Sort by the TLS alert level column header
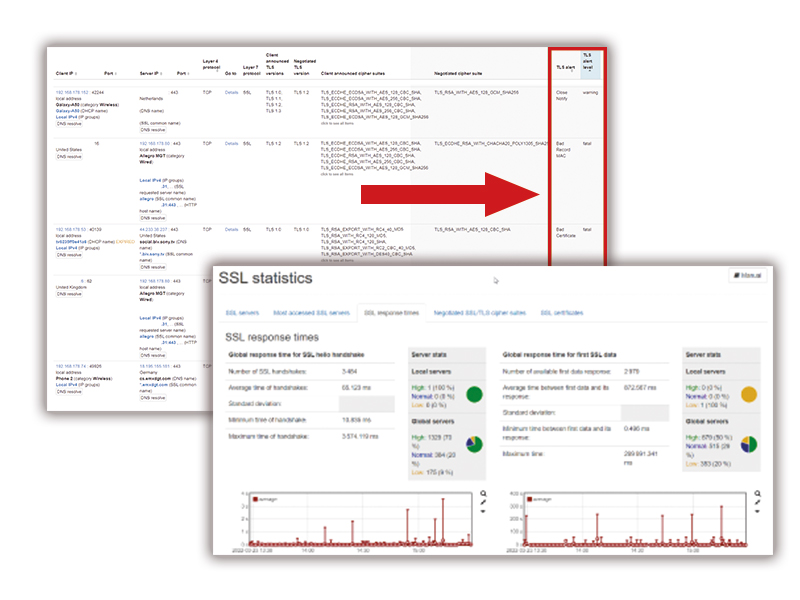Screen dimensions: 800x600 (589, 64)
